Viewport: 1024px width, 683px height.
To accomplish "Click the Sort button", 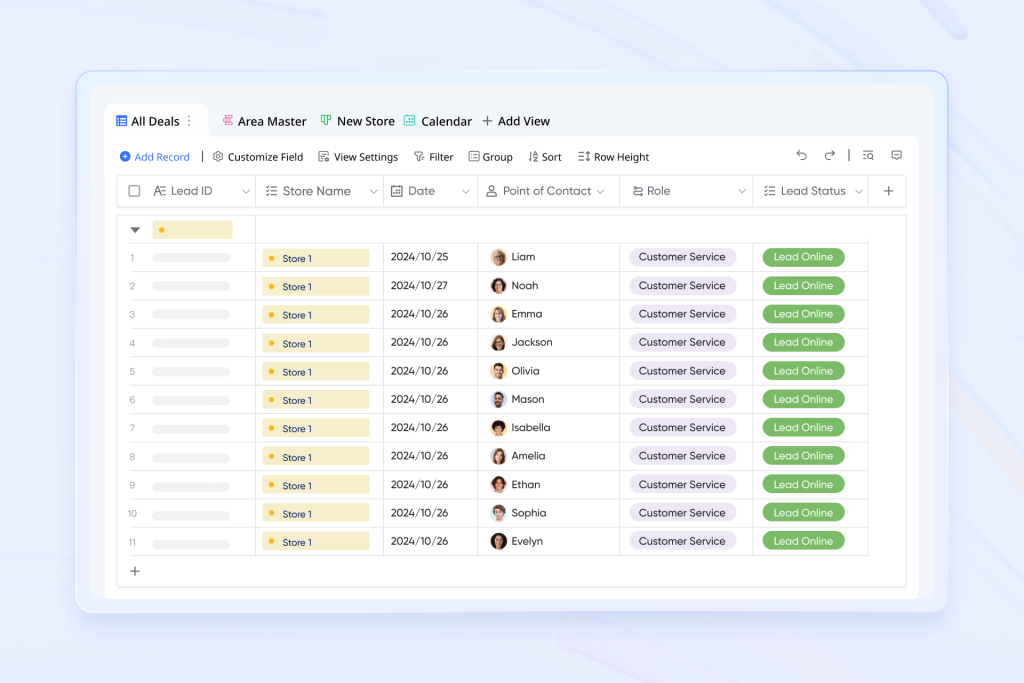I will click(x=545, y=157).
